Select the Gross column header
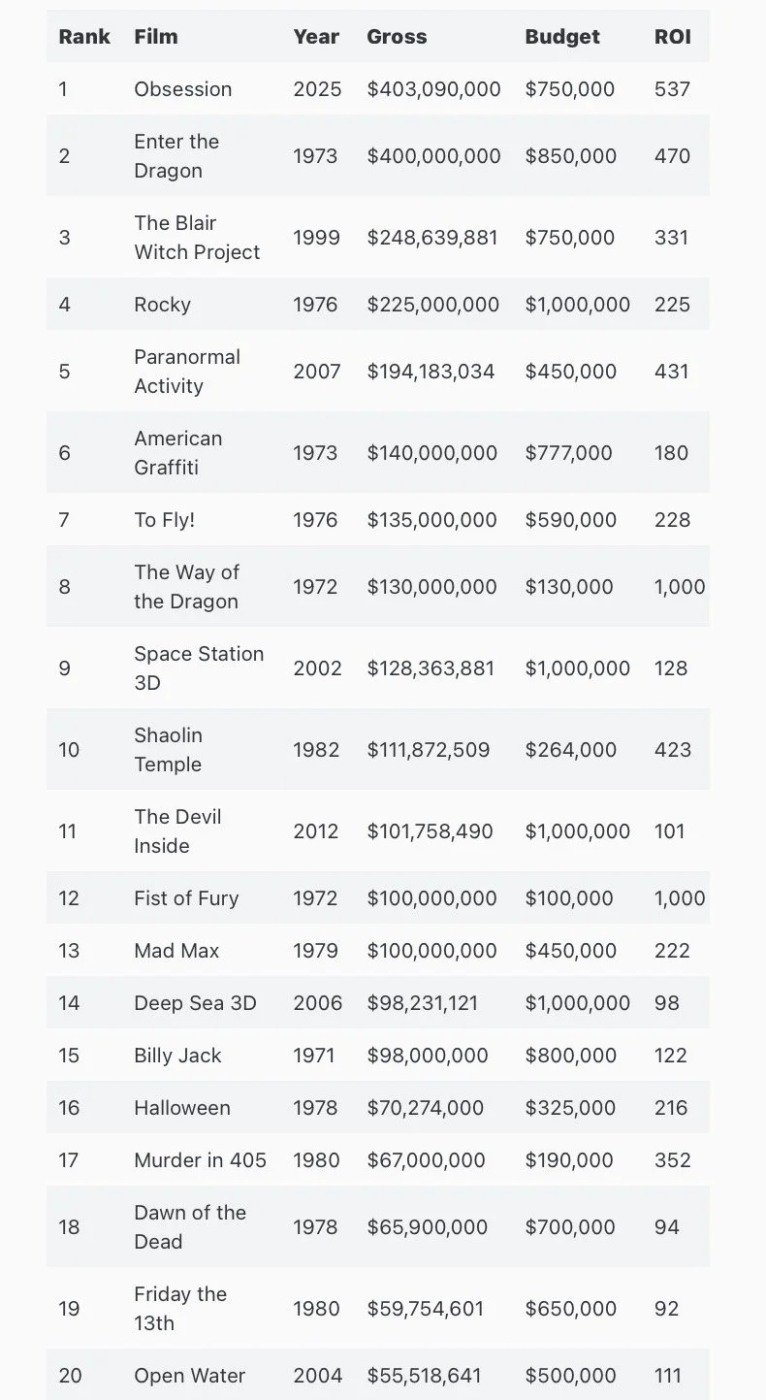Image resolution: width=766 pixels, height=1400 pixels. pyautogui.click(x=397, y=37)
